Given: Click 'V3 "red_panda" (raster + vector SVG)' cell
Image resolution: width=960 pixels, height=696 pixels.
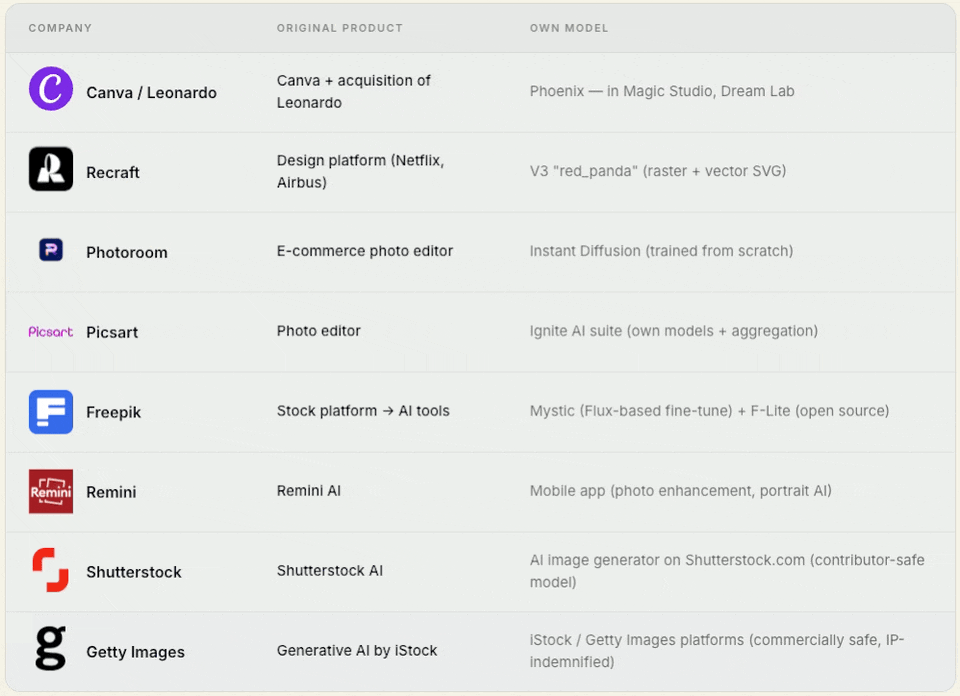Looking at the screenshot, I should coord(658,171).
